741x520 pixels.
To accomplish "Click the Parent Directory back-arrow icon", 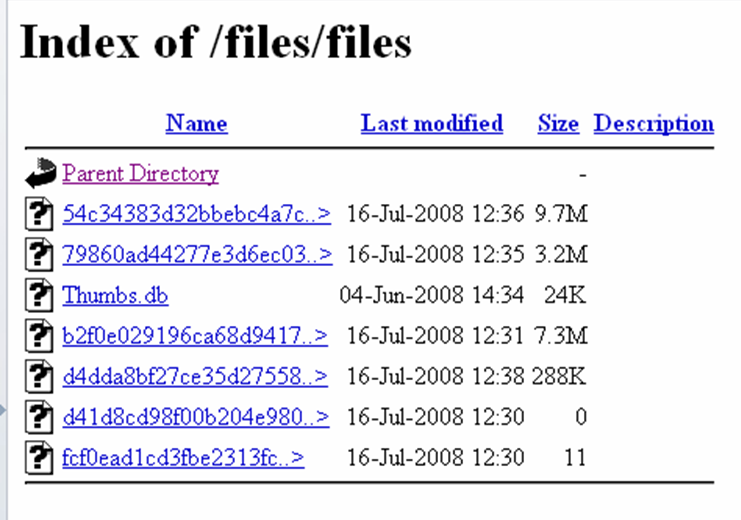I will point(41,174).
